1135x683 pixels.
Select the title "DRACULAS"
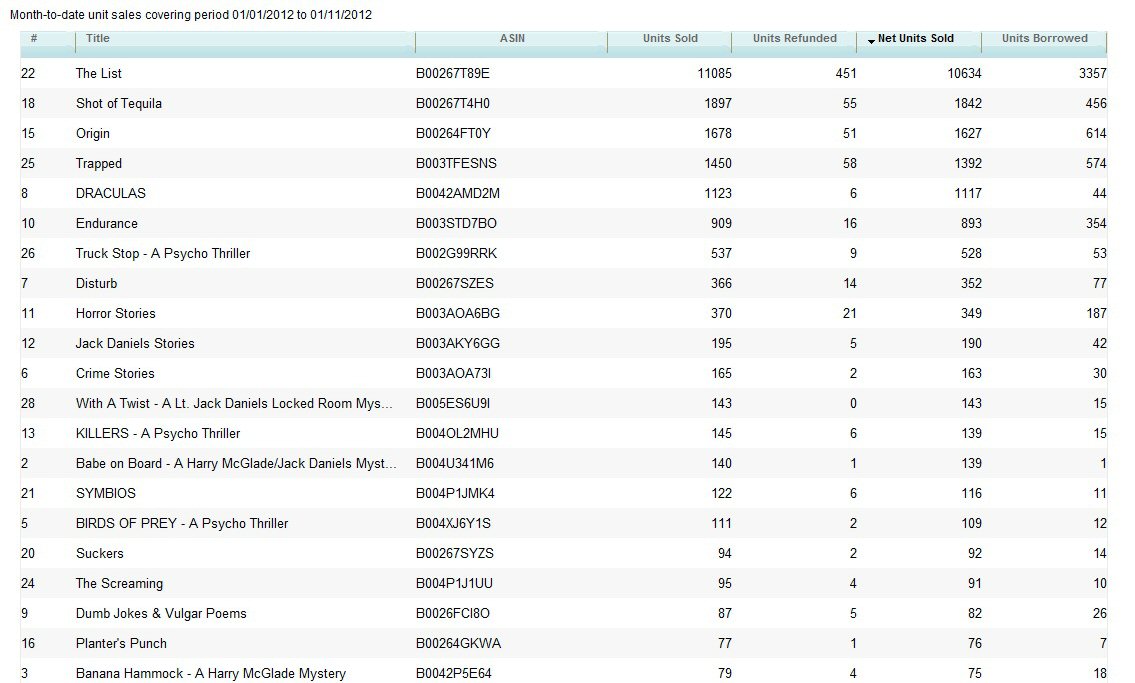pos(111,193)
